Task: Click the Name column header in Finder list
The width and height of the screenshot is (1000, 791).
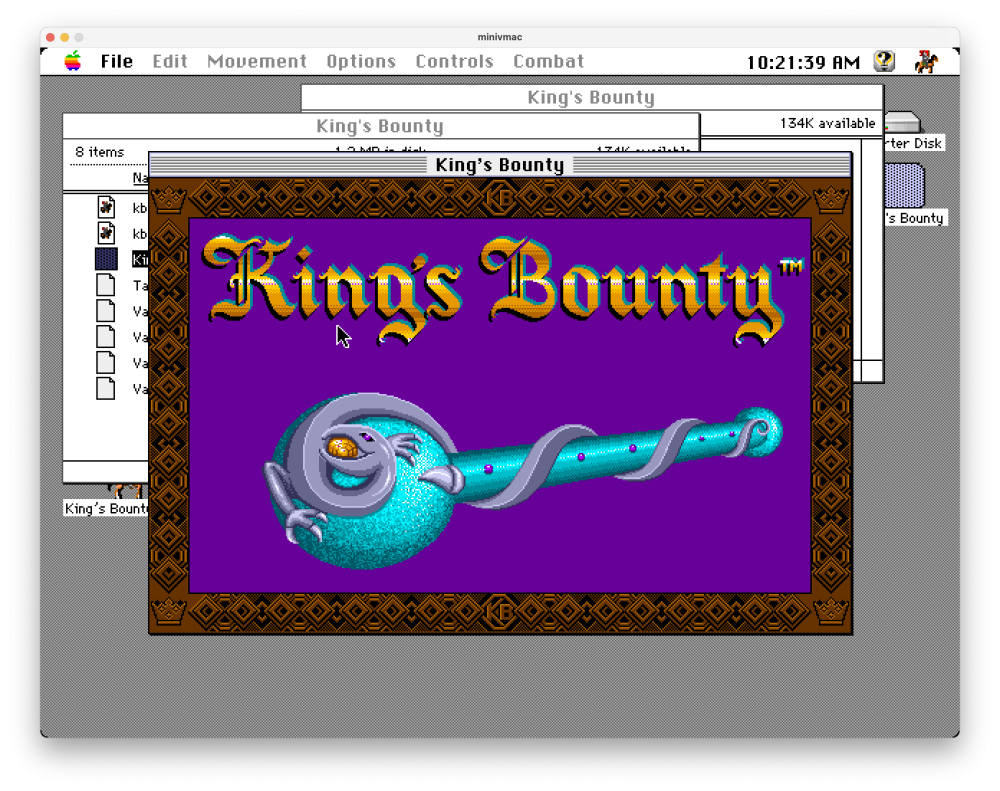Action: click(x=140, y=177)
